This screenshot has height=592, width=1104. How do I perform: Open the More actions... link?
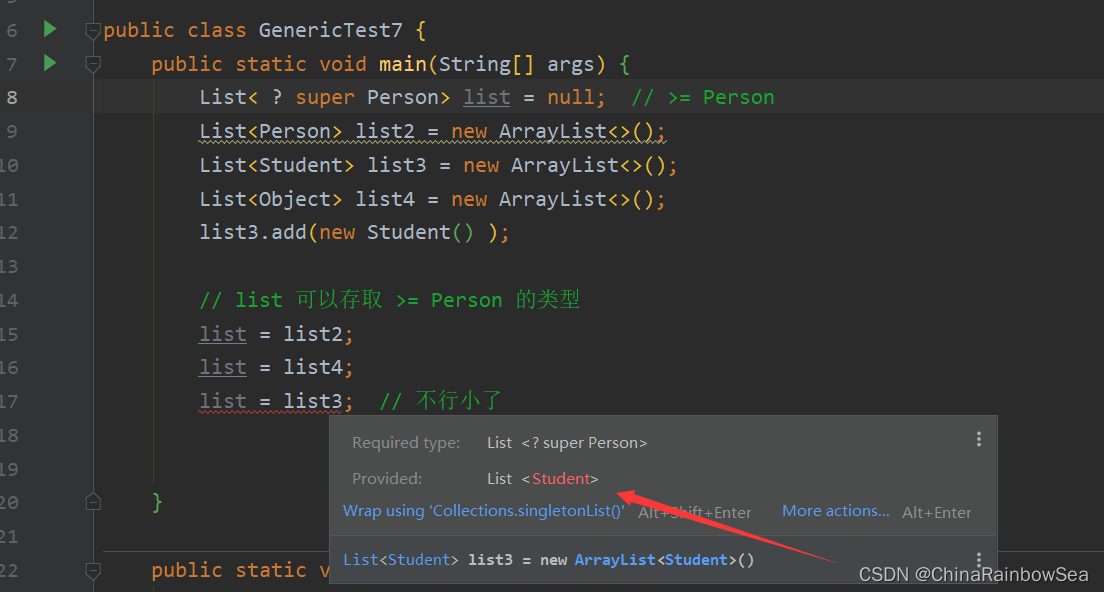point(835,511)
